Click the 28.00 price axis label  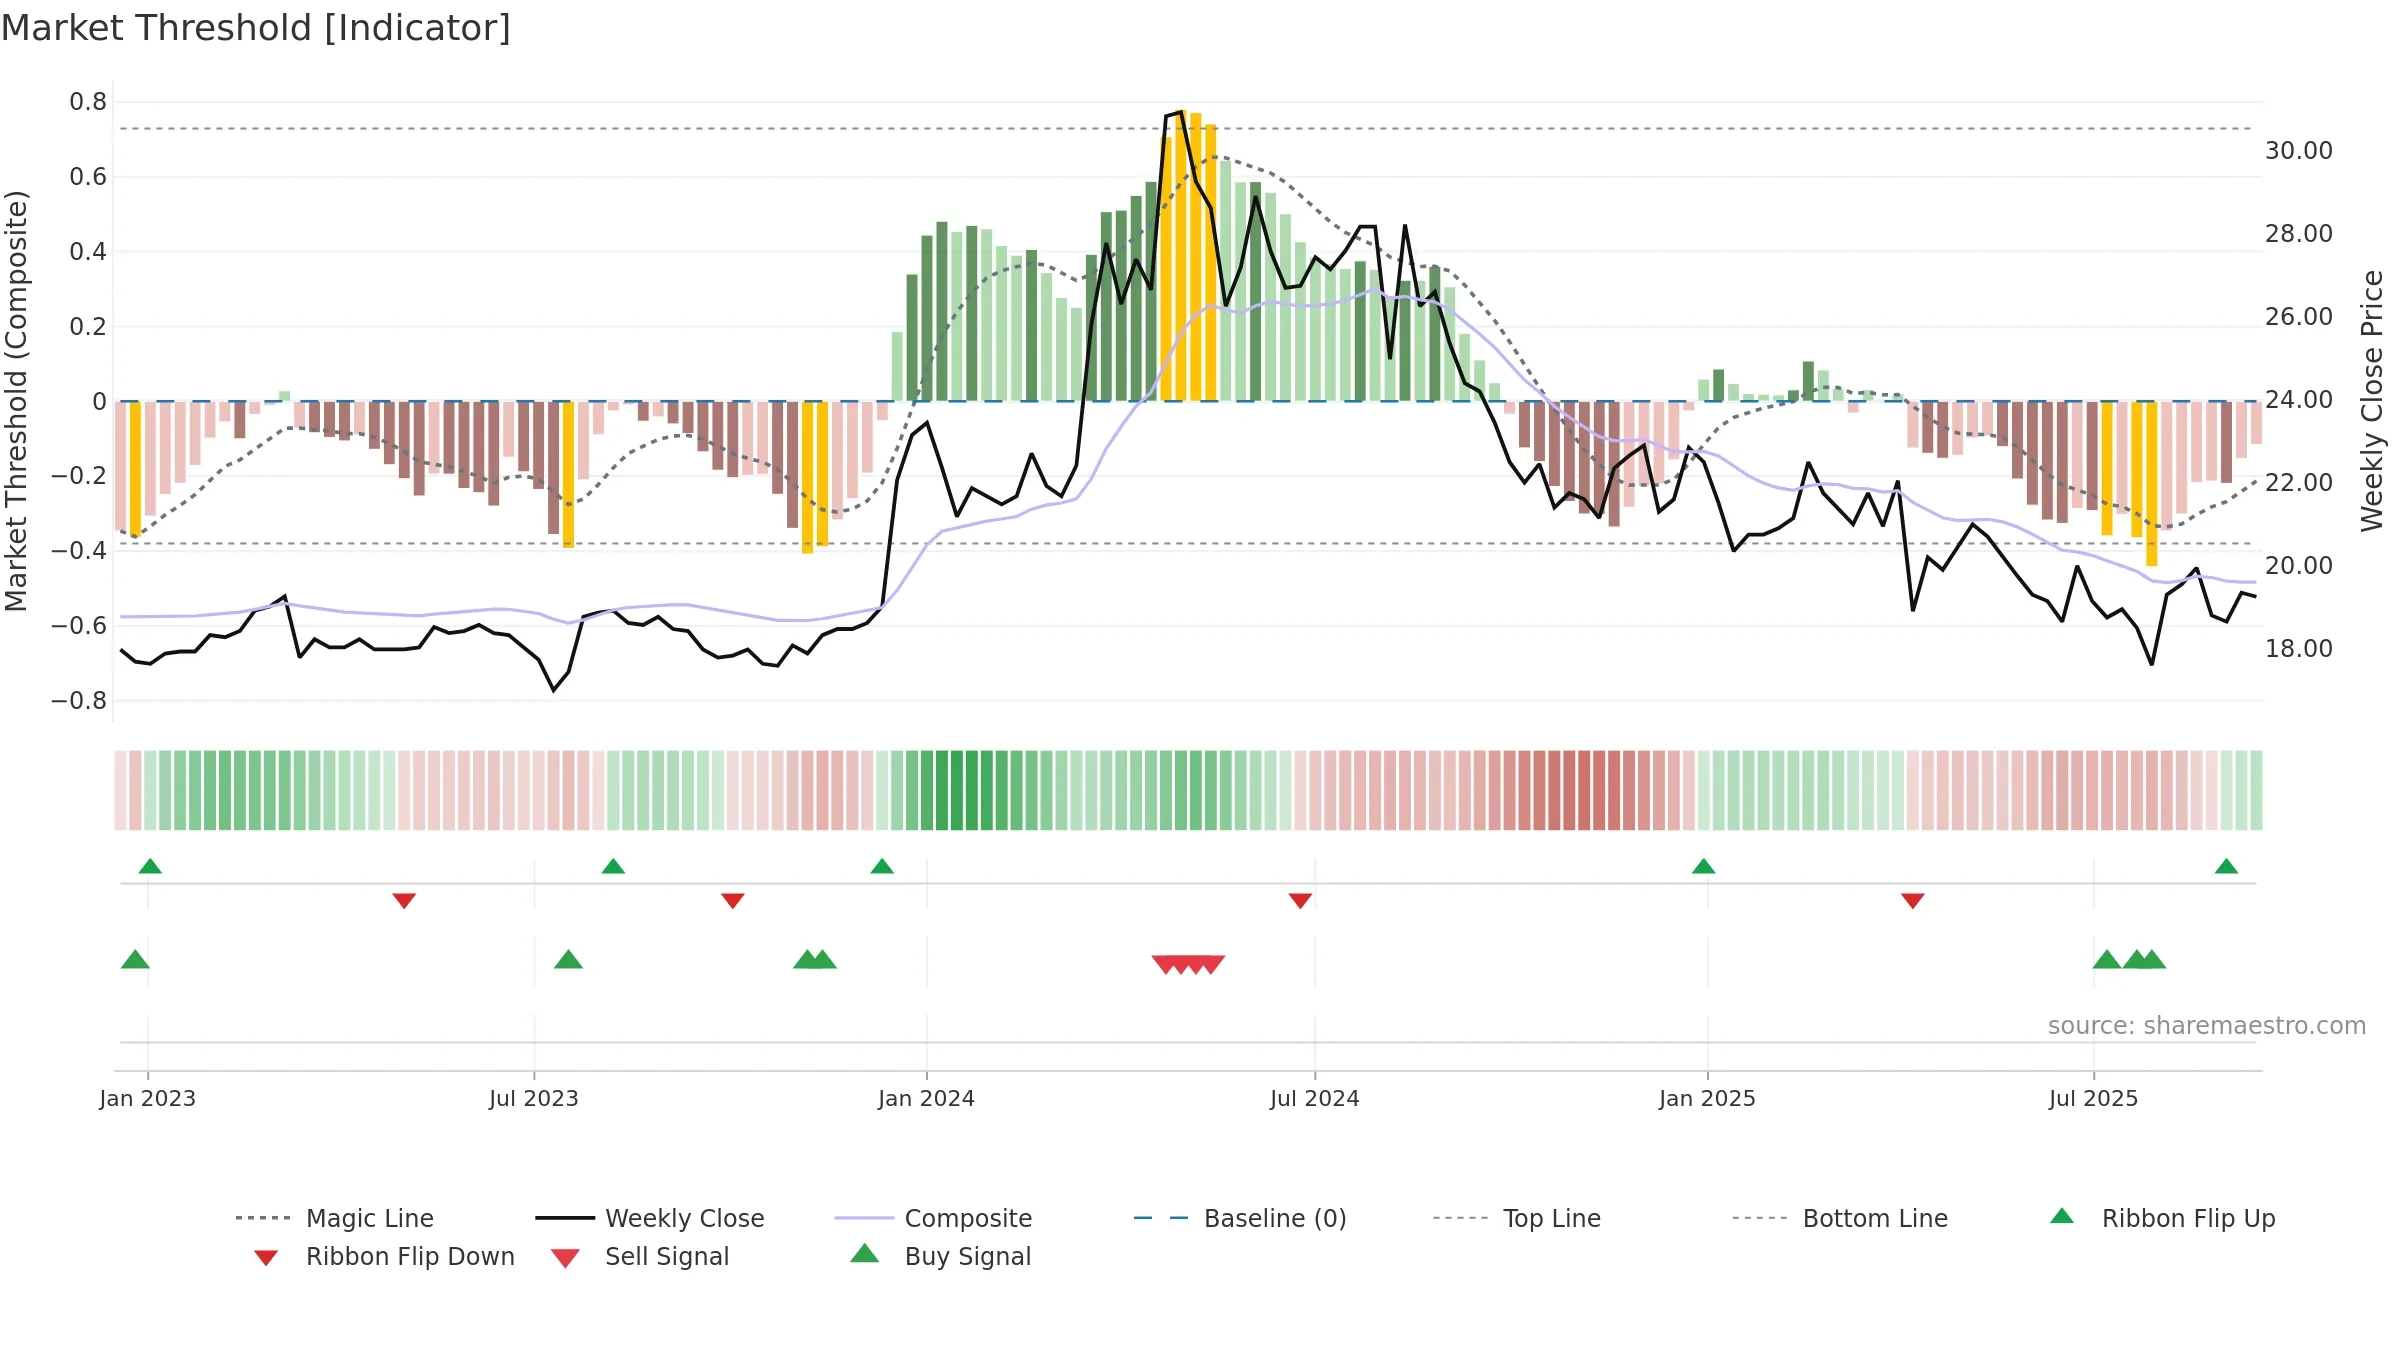tap(2299, 234)
